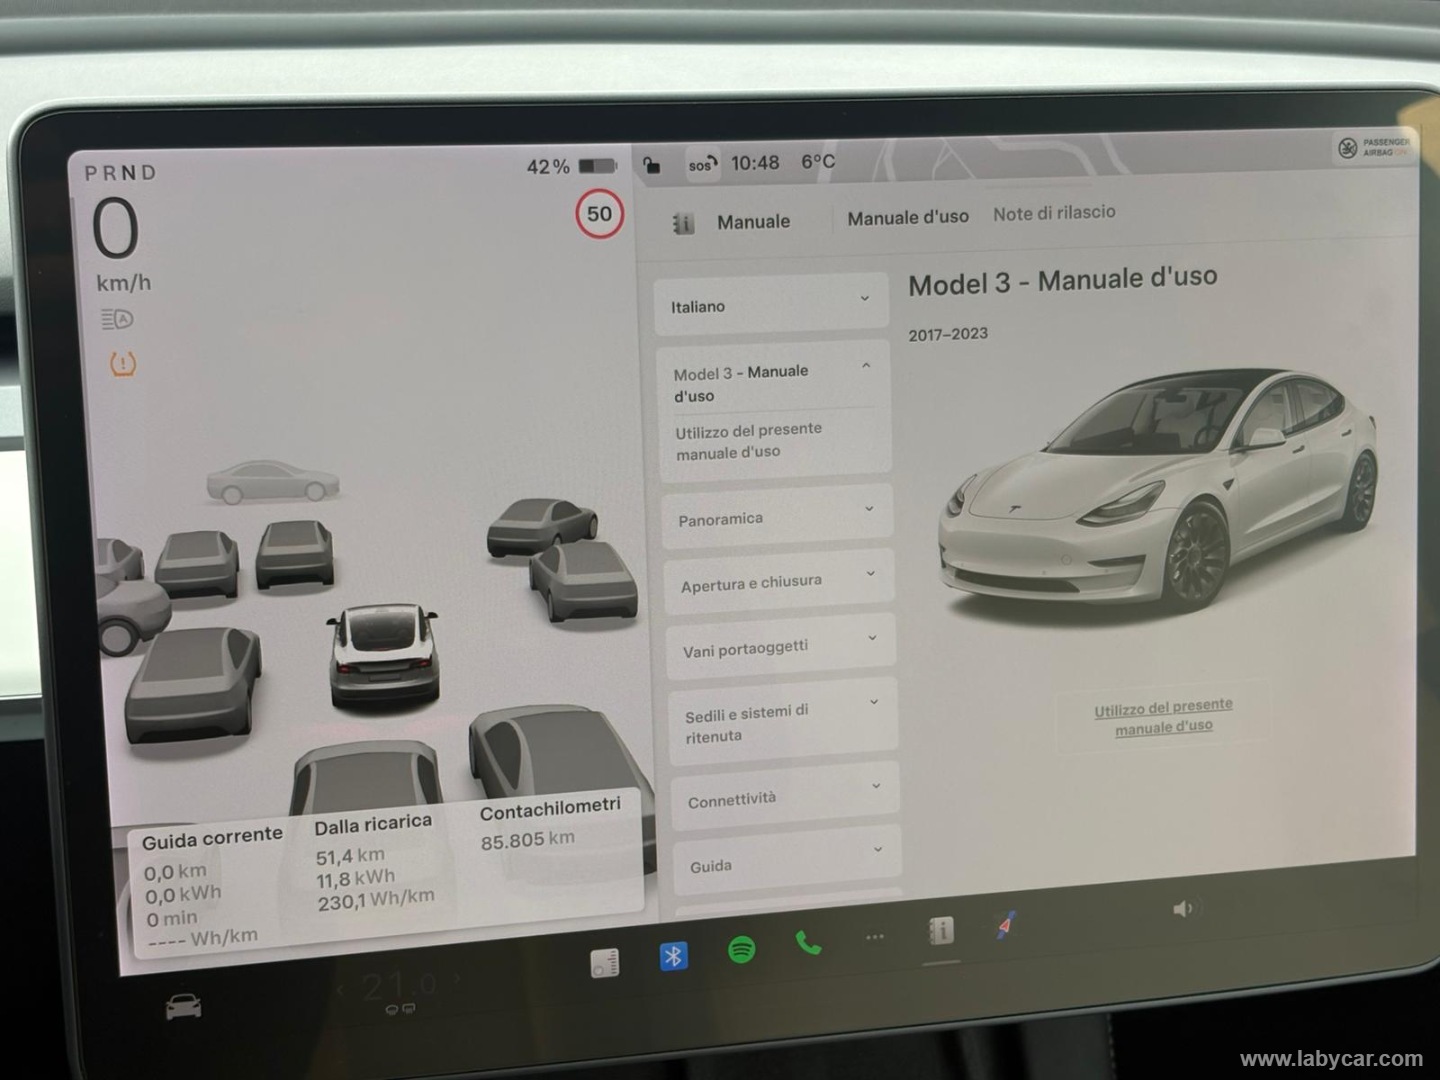Open the car controls icon
Viewport: 1440px width, 1080px height.
click(x=183, y=1006)
